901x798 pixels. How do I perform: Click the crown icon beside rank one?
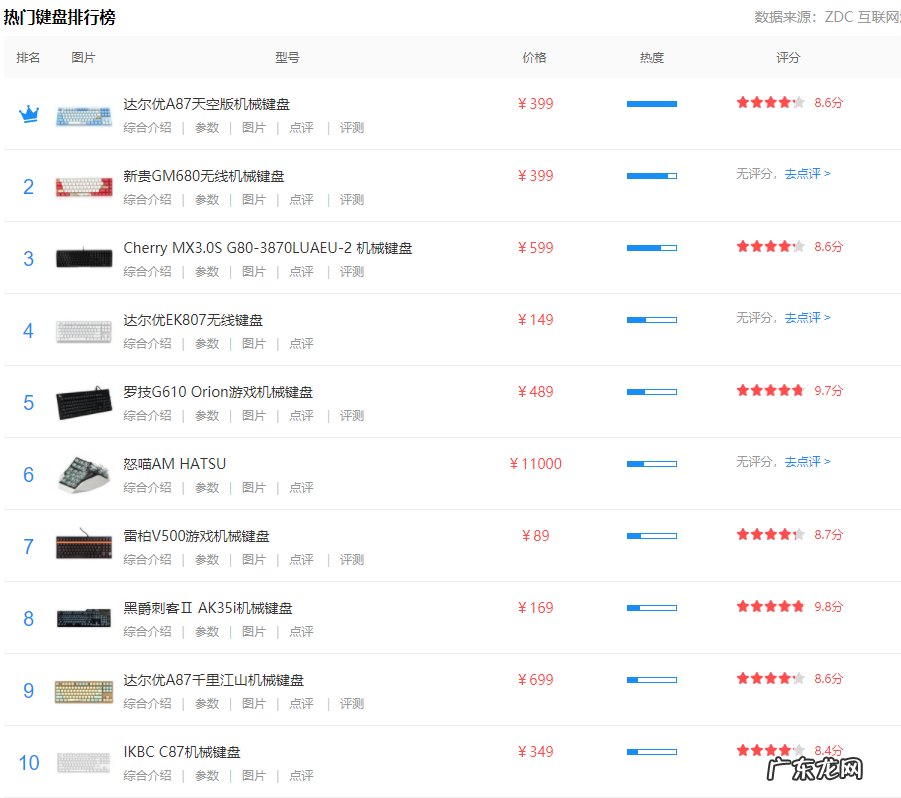click(x=28, y=113)
